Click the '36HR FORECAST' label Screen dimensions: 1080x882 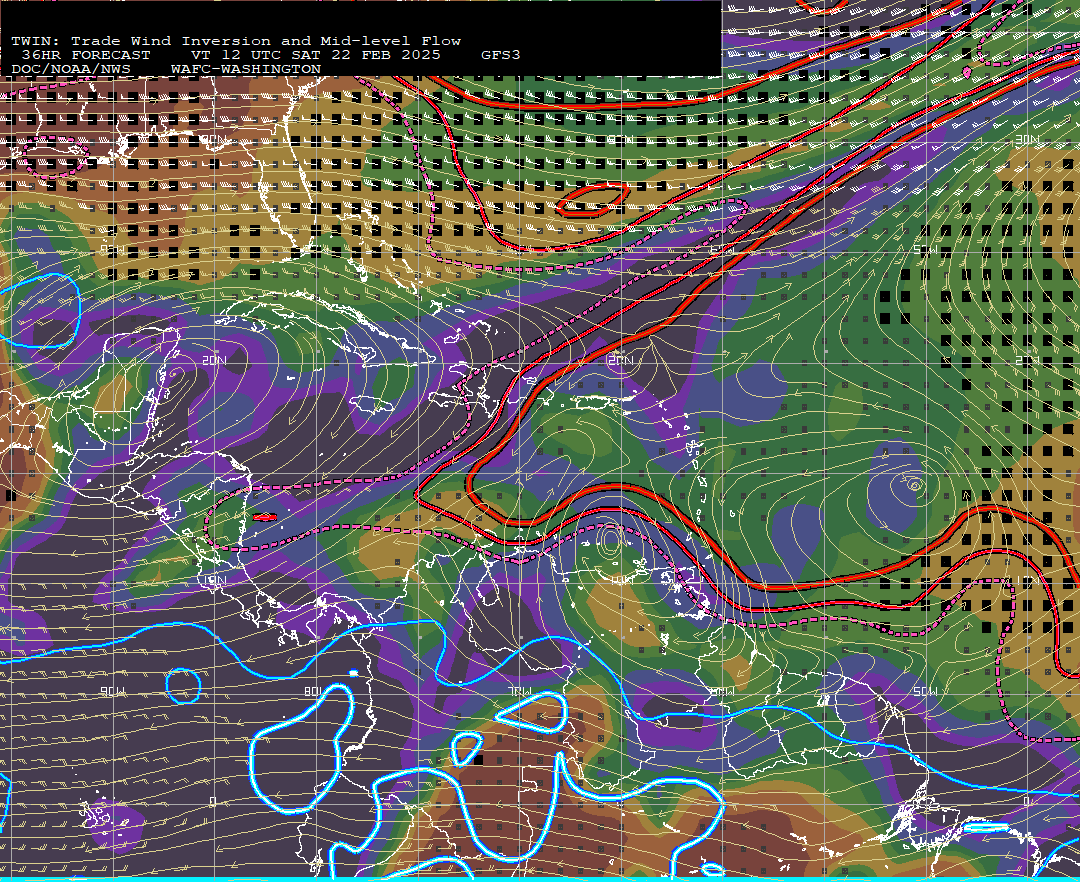click(85, 55)
